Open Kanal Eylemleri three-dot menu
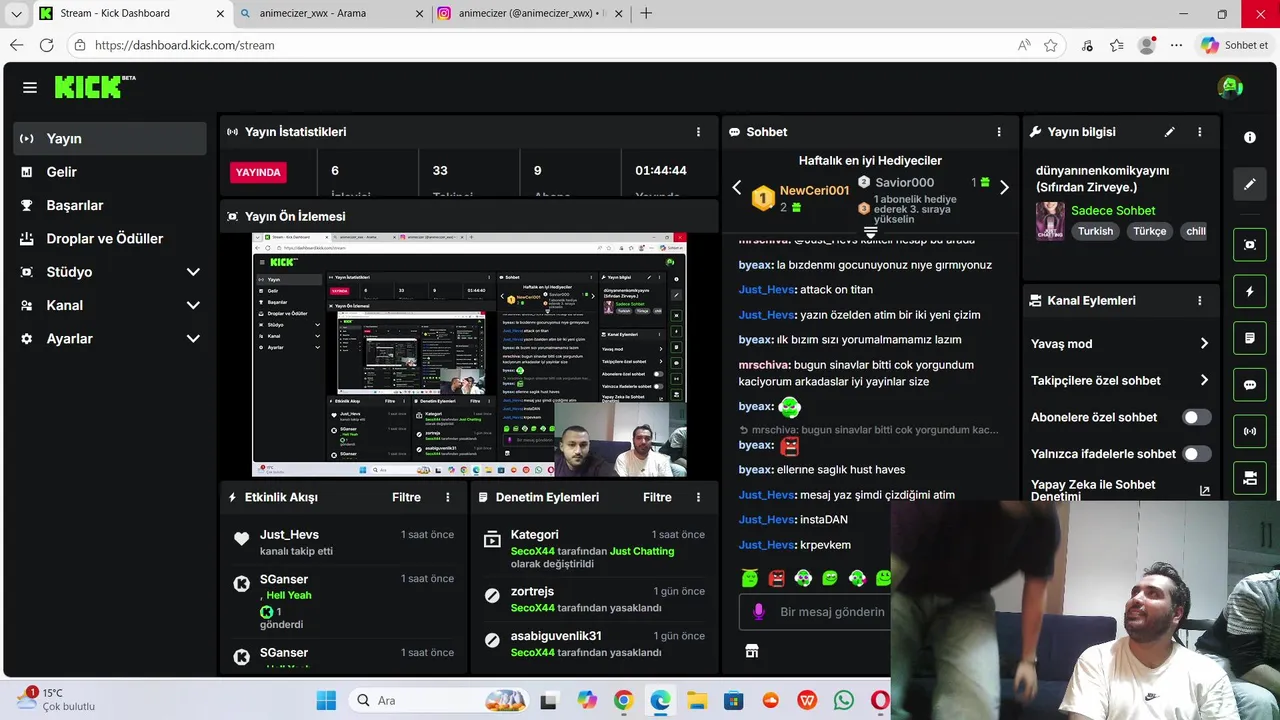1280x720 pixels. coord(1199,300)
